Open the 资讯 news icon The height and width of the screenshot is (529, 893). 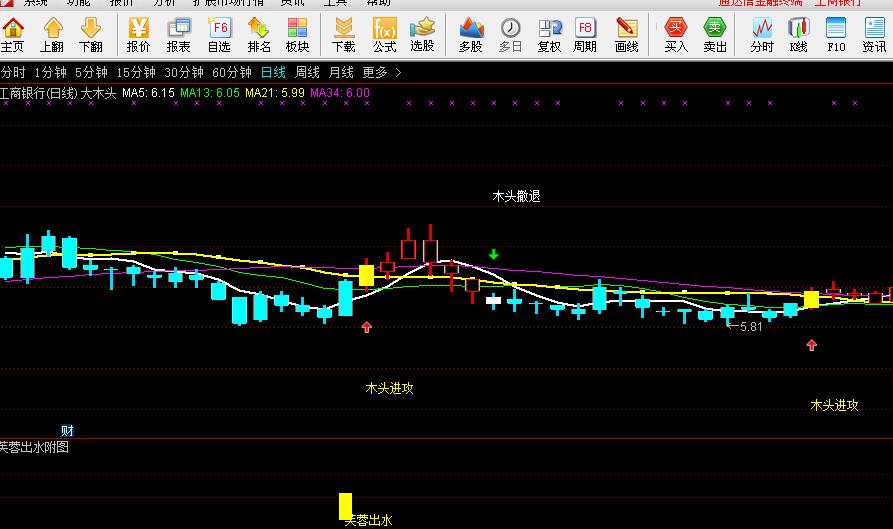click(874, 35)
